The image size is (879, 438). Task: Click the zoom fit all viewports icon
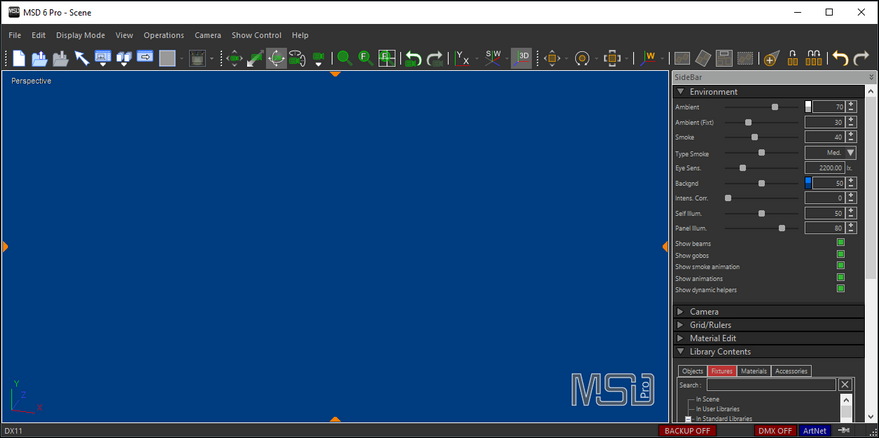[x=387, y=58]
